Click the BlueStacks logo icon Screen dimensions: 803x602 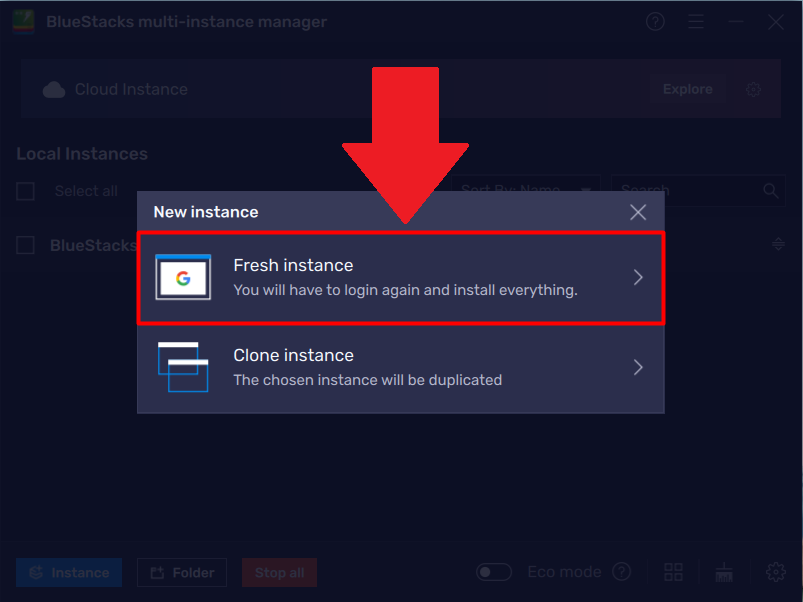(x=23, y=22)
